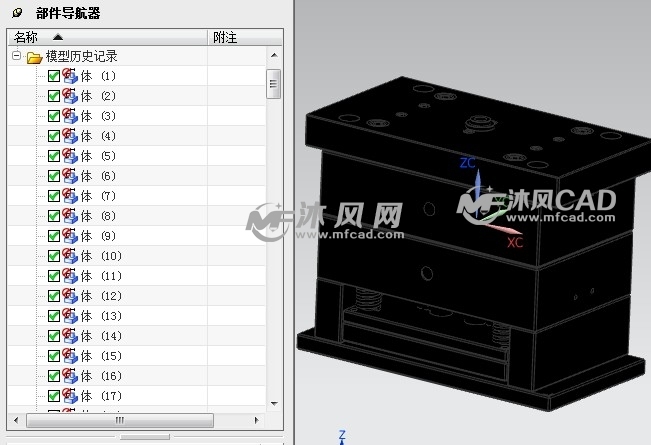651x445 pixels.
Task: Click the body icon of 体 (17)
Action: [70, 396]
